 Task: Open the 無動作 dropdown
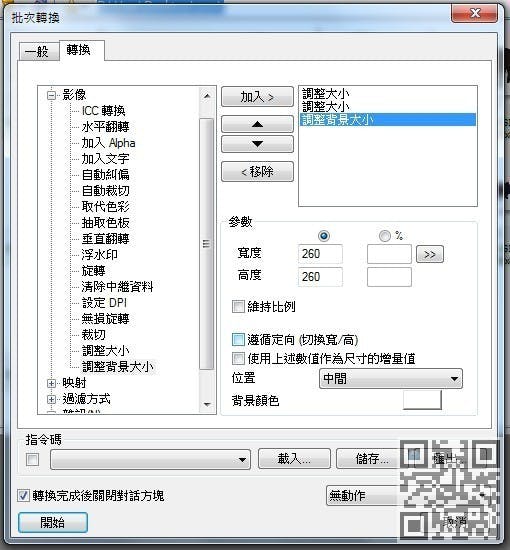(407, 496)
